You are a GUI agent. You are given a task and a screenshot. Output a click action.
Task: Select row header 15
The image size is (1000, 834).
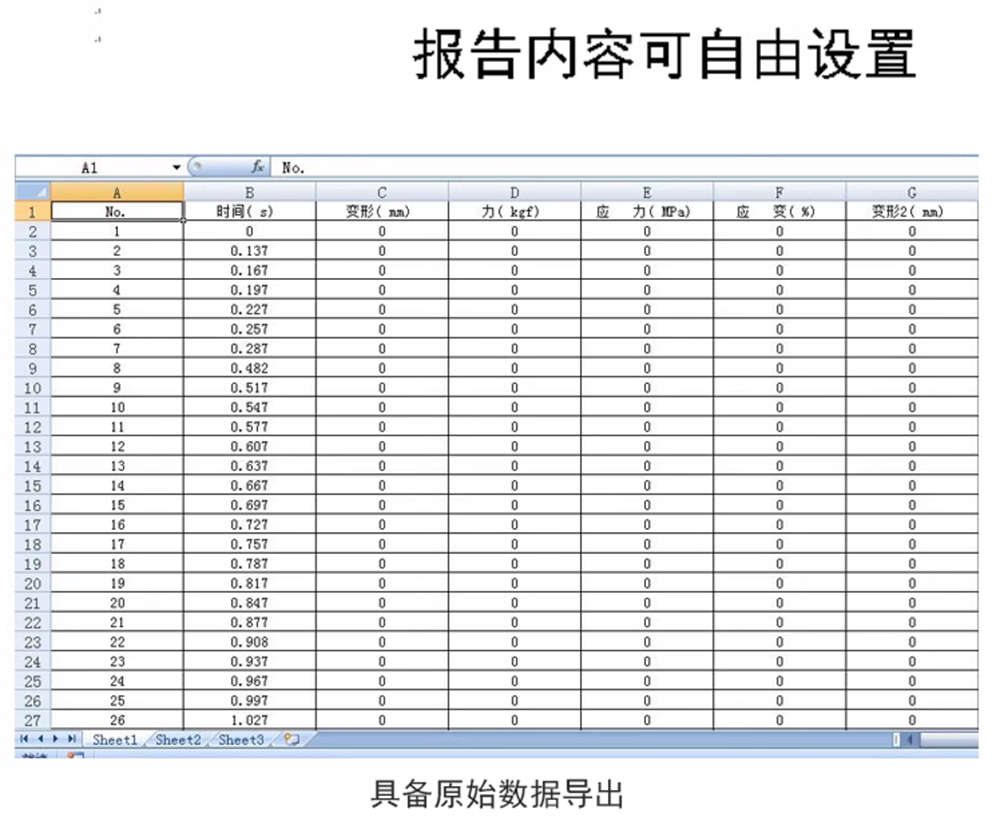click(x=33, y=486)
